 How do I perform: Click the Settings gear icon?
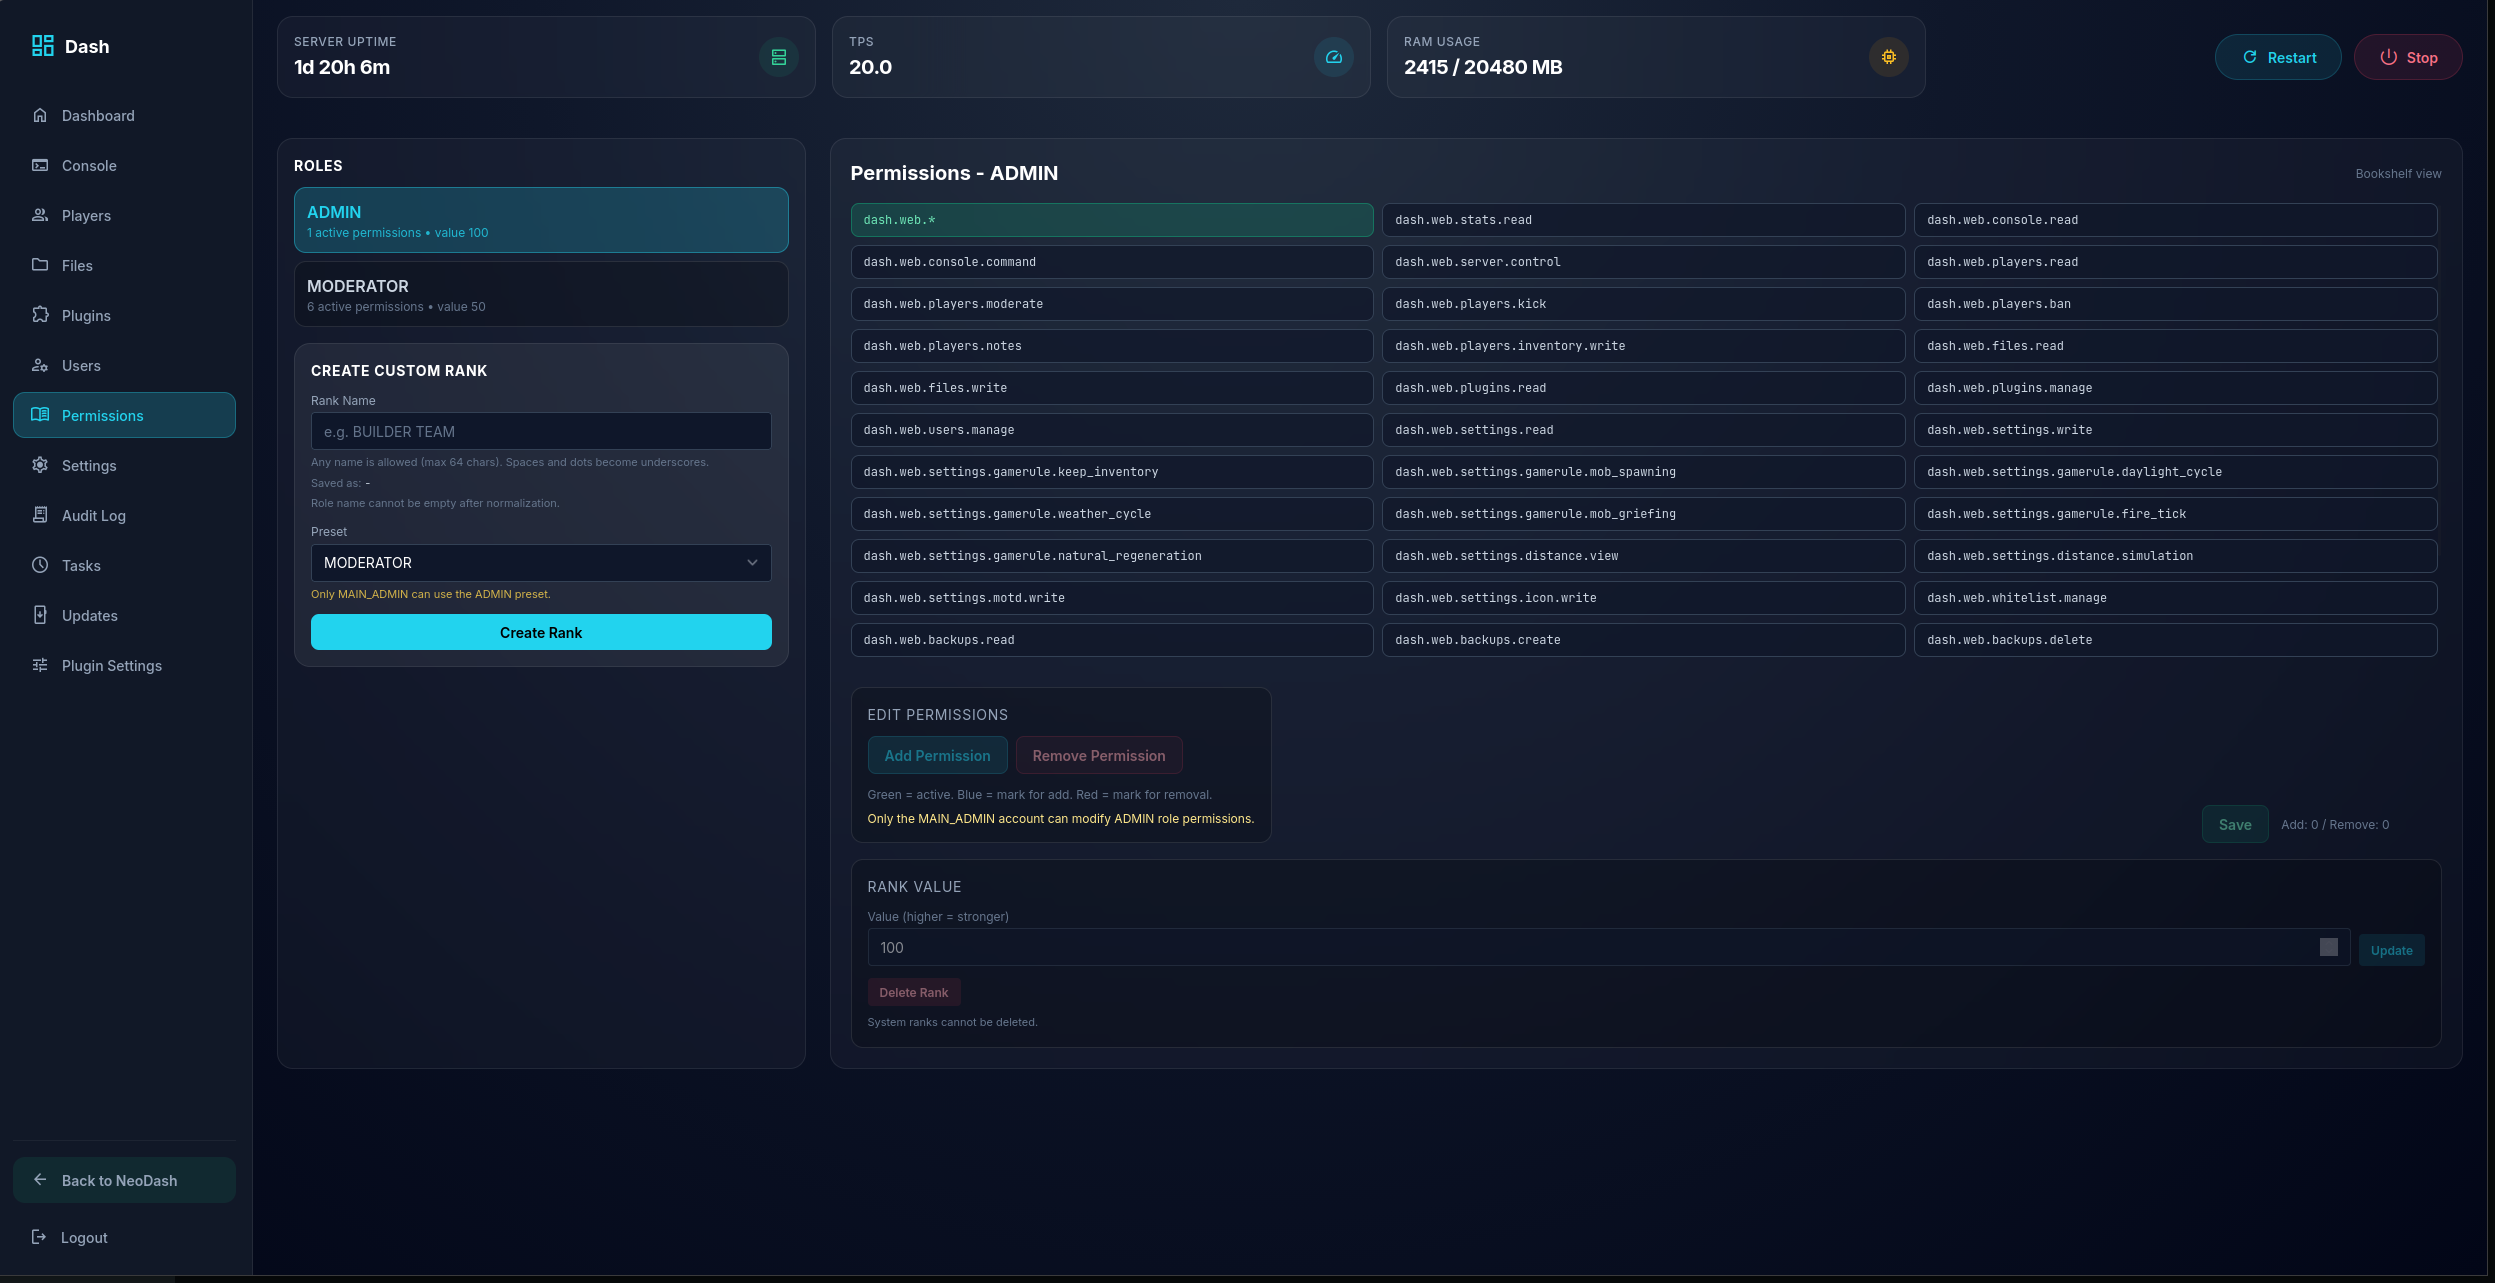(x=40, y=465)
